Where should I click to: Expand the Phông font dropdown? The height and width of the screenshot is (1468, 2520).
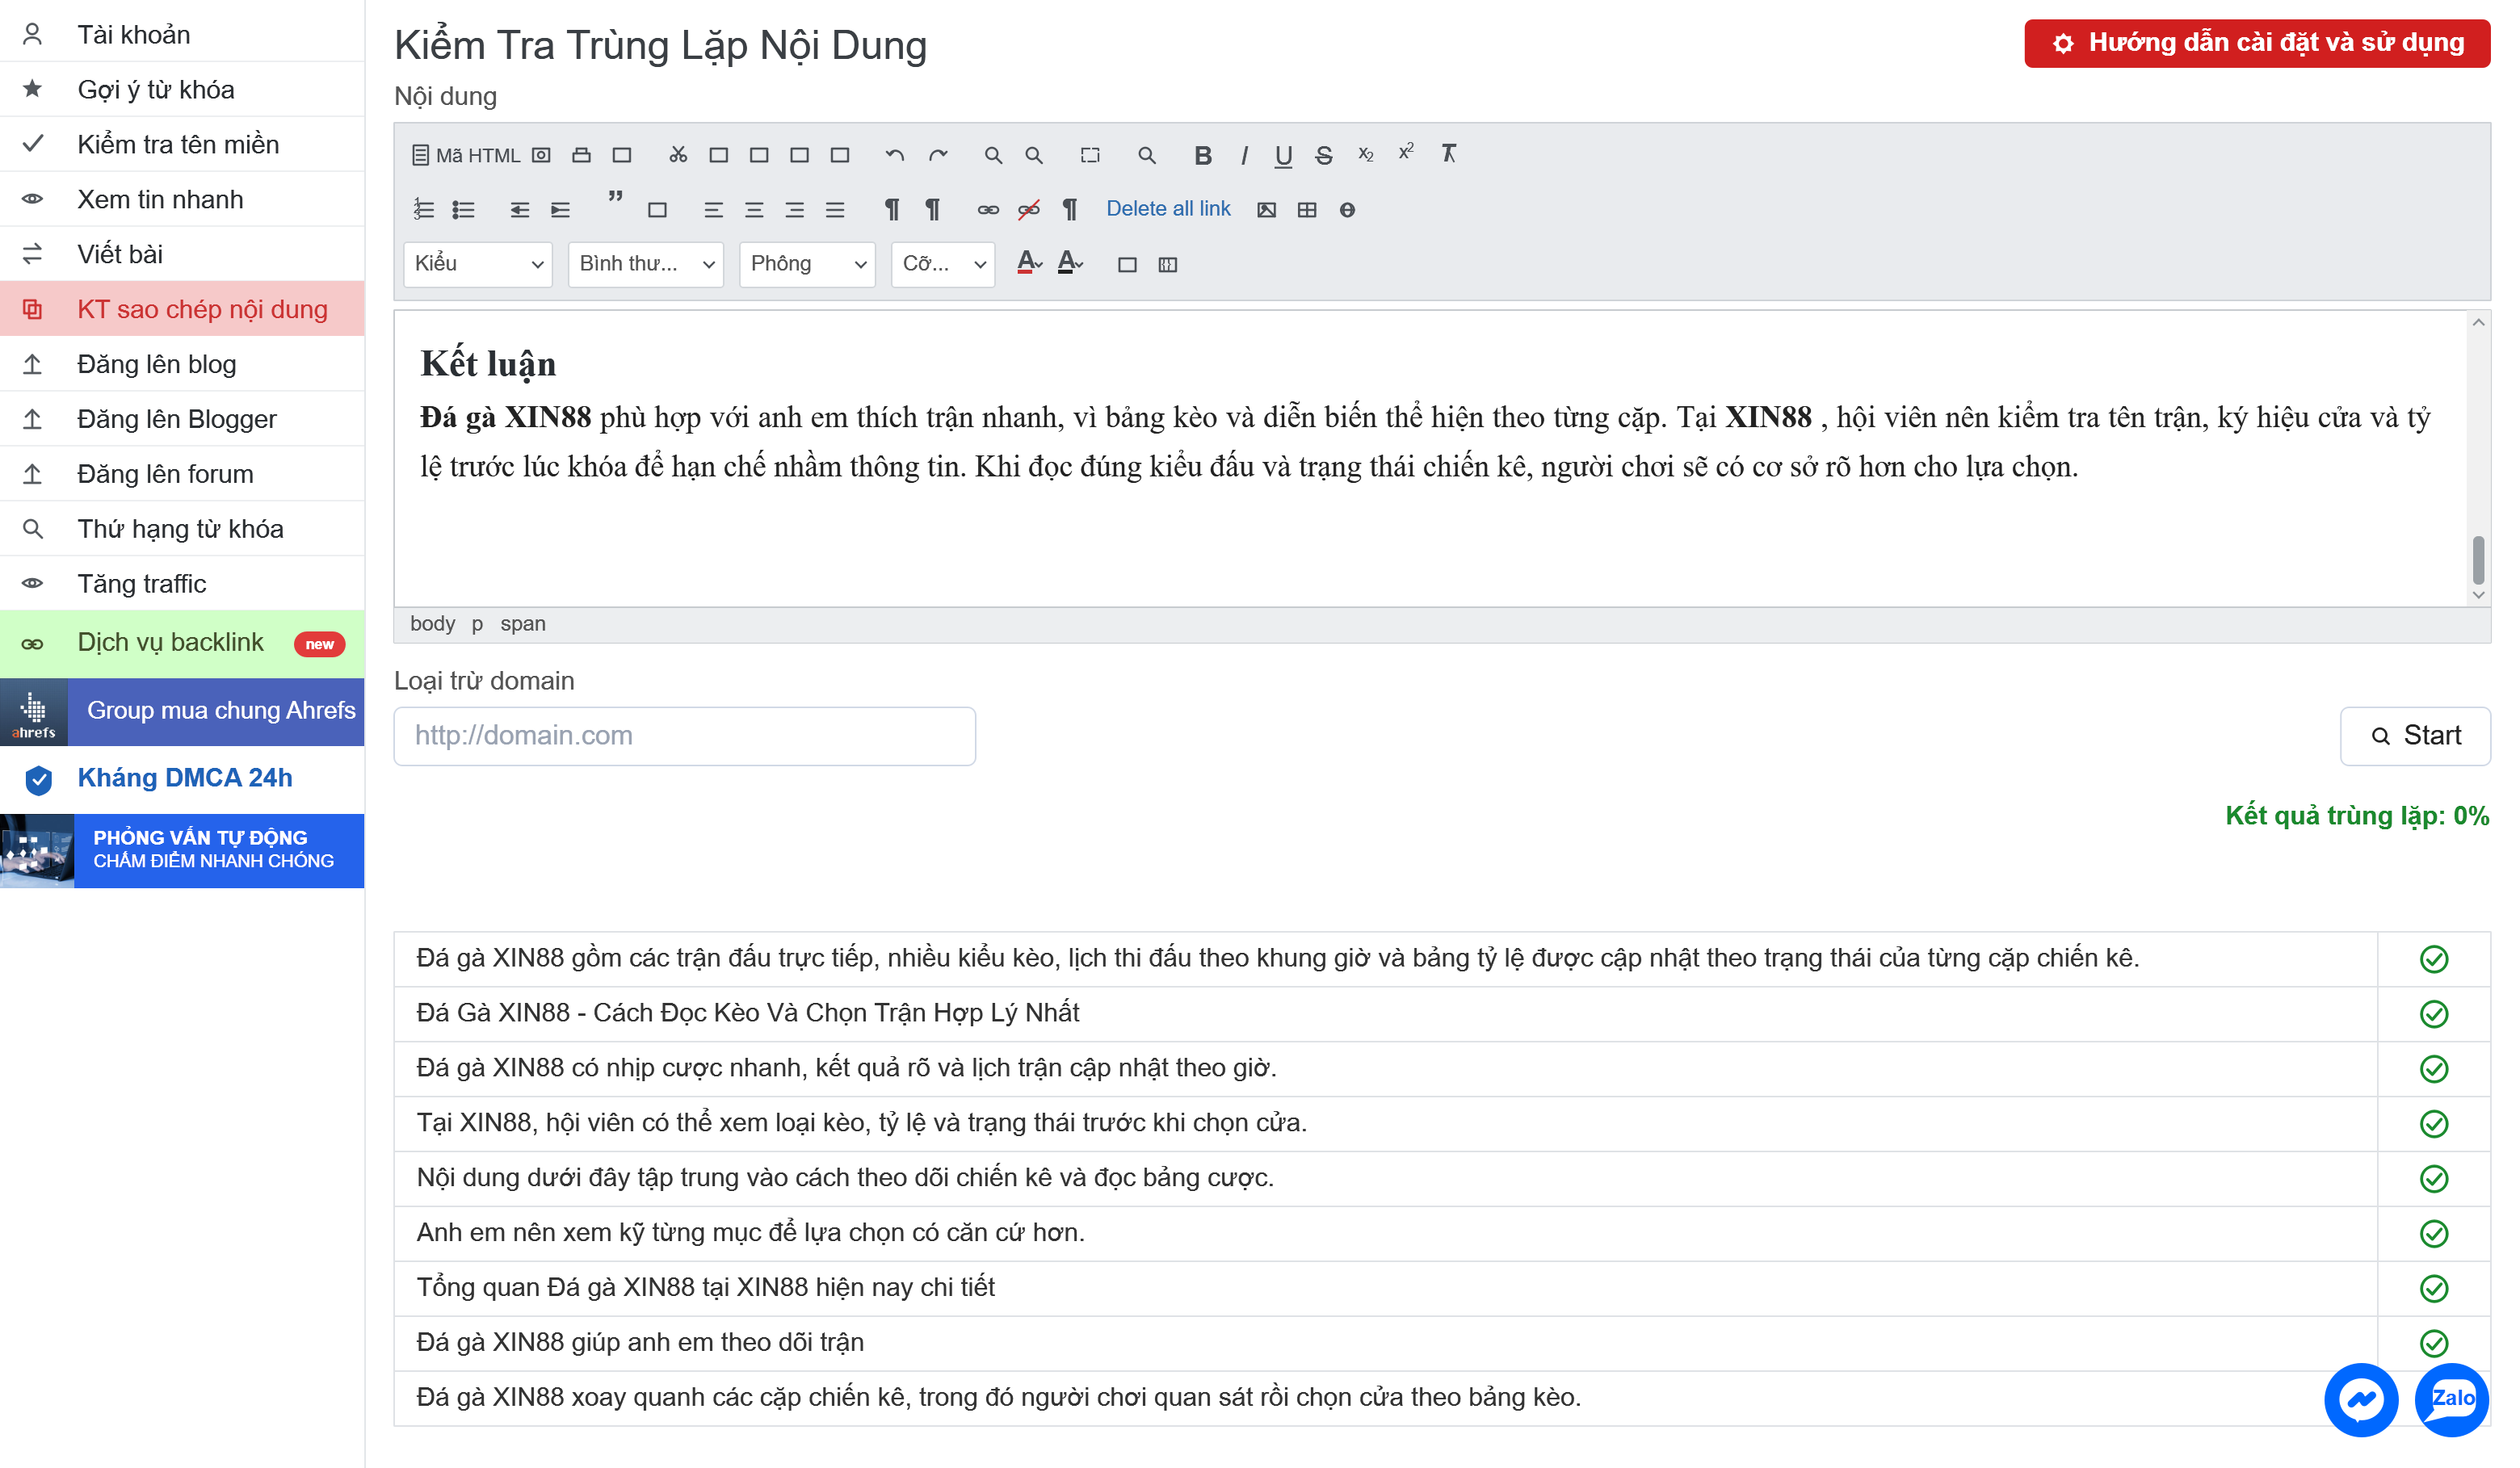(807, 264)
